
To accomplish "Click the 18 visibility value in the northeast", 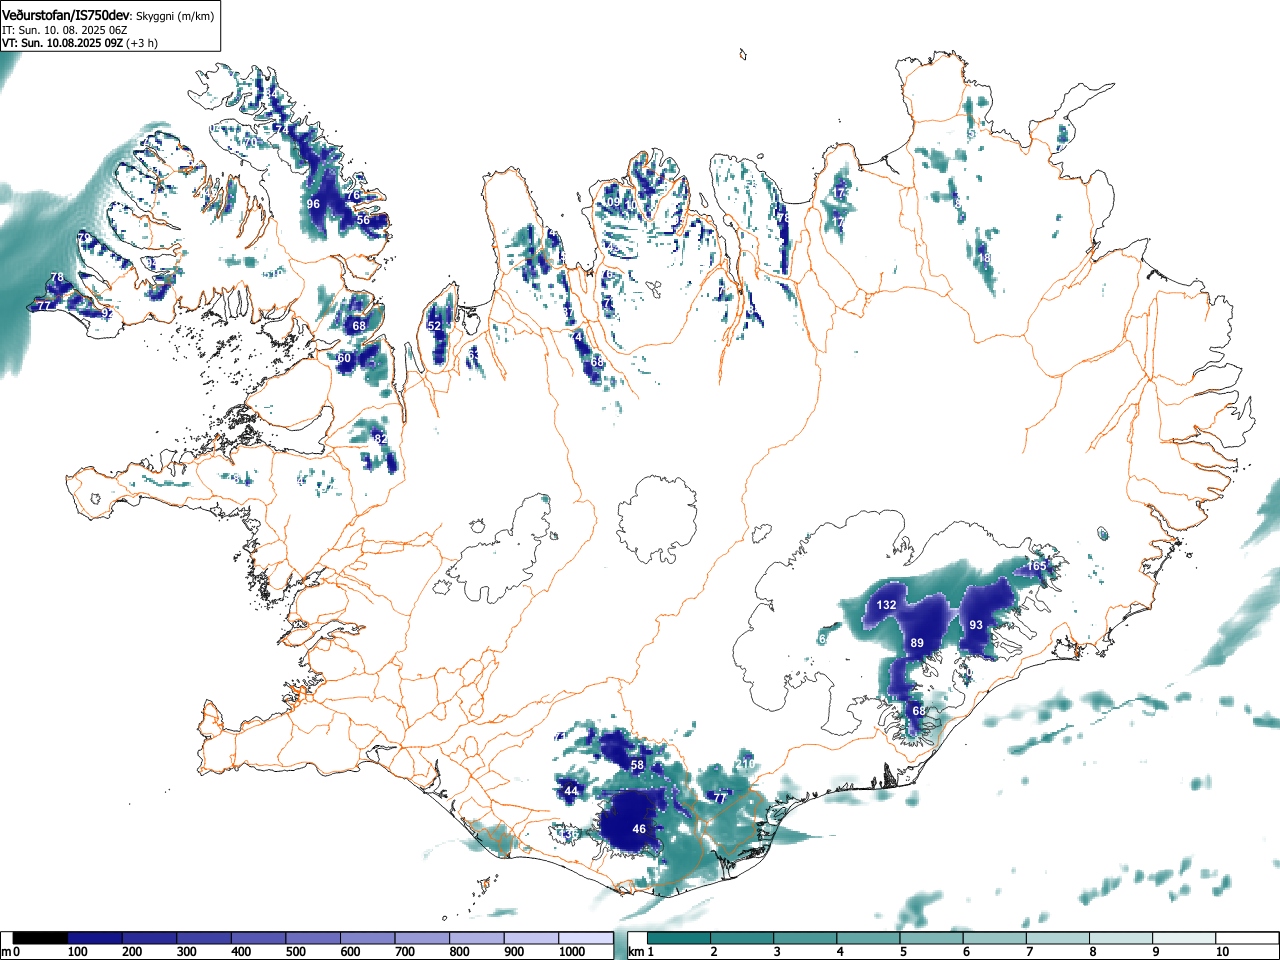I will [984, 258].
